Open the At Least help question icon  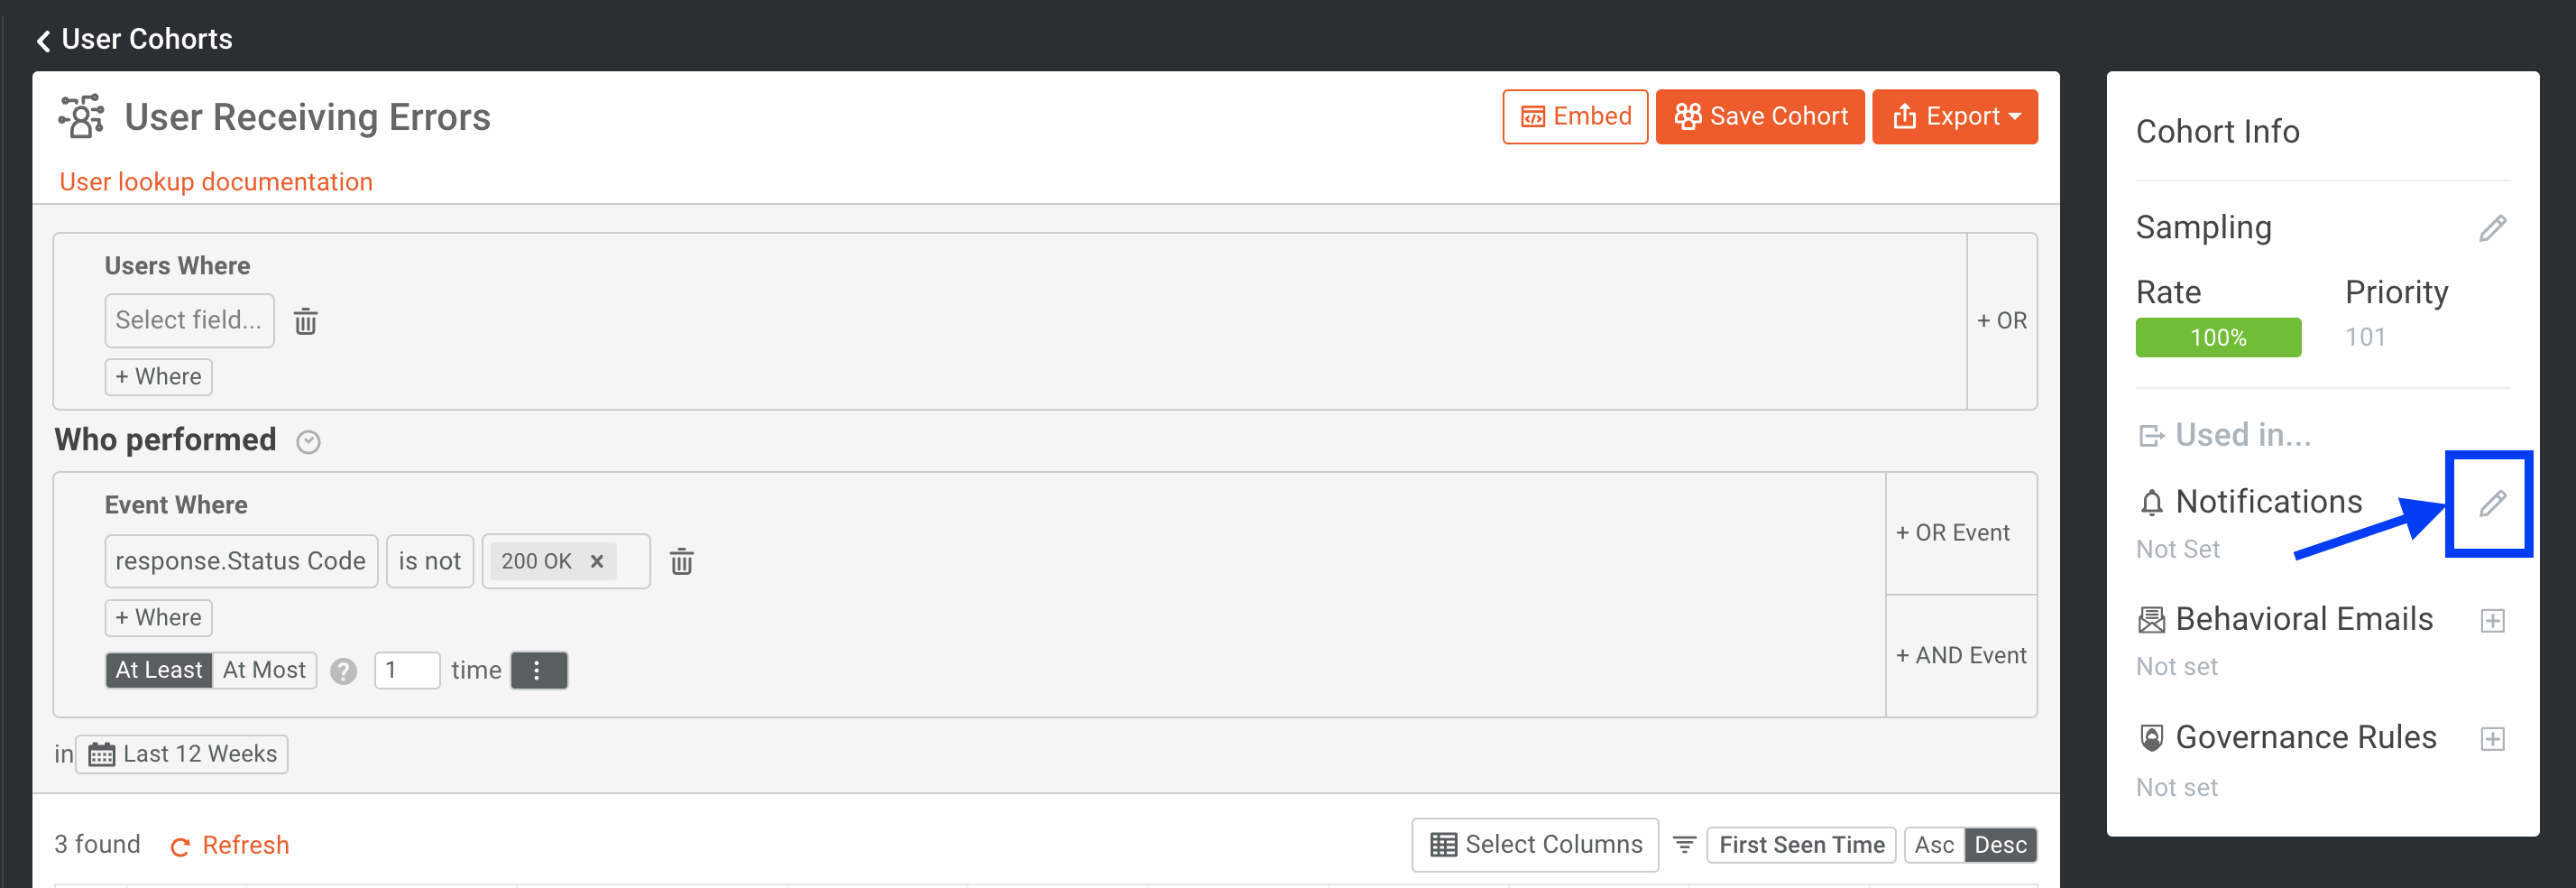(x=343, y=671)
